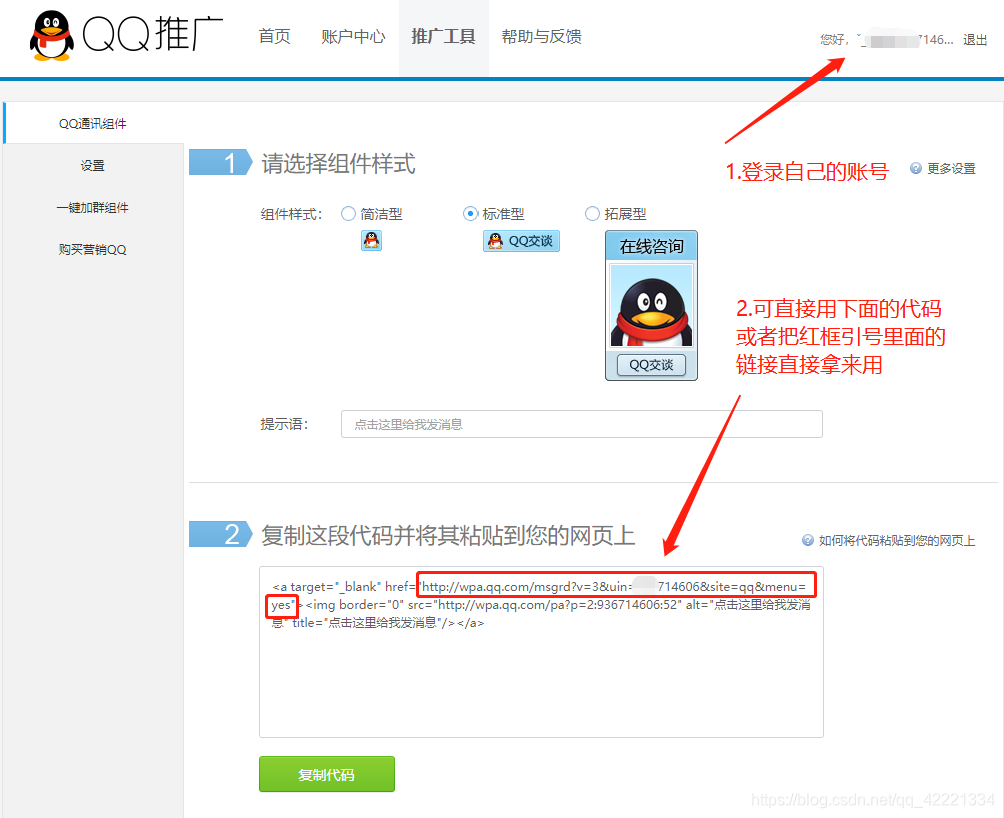Open the 首页 navigation item

(275, 36)
